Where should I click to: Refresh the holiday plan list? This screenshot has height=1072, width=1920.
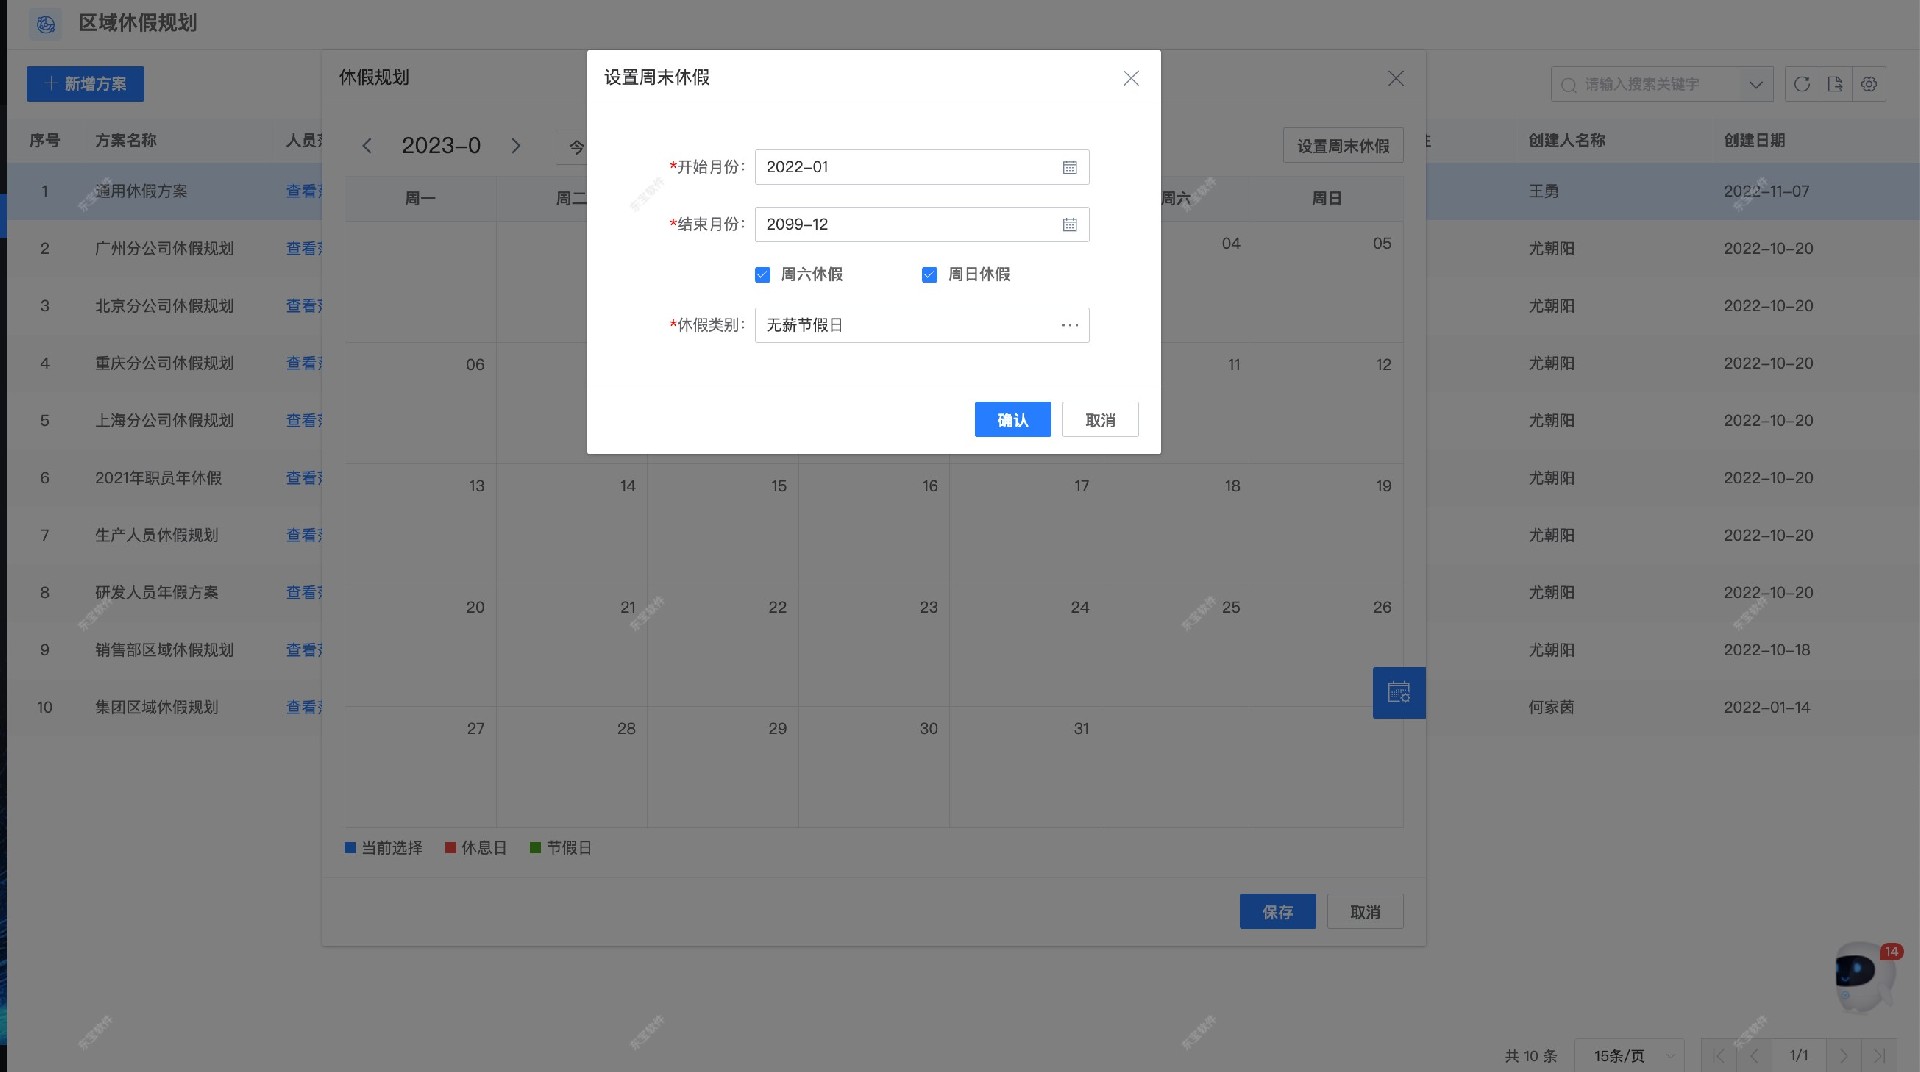click(x=1803, y=84)
